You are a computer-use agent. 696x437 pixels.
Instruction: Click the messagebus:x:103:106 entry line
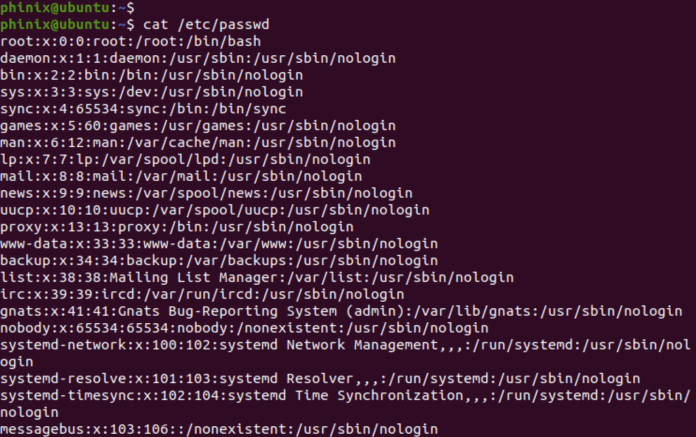219,429
